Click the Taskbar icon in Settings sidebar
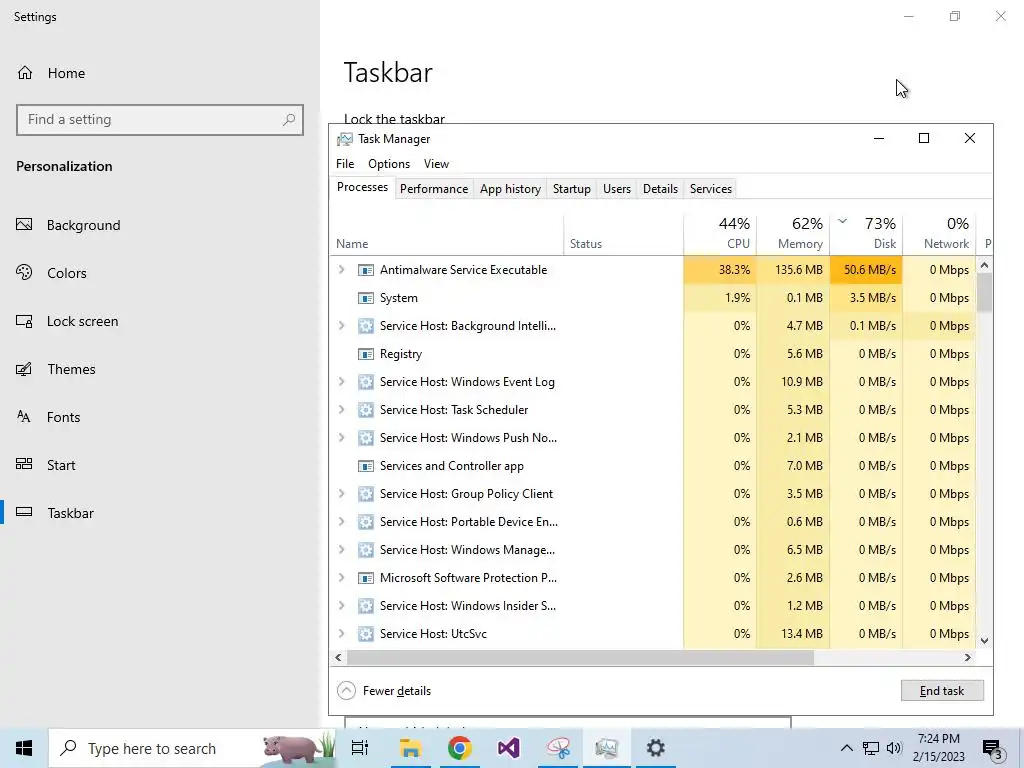1024x768 pixels. 24,512
